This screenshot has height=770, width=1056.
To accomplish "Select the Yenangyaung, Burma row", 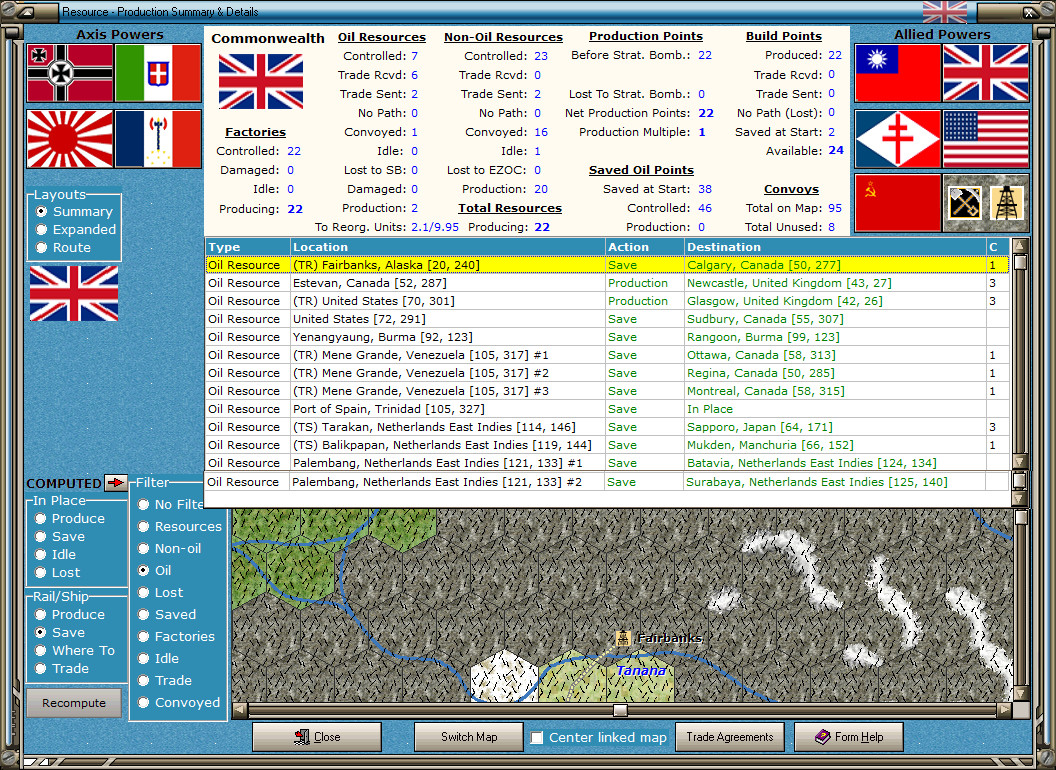I will point(607,337).
